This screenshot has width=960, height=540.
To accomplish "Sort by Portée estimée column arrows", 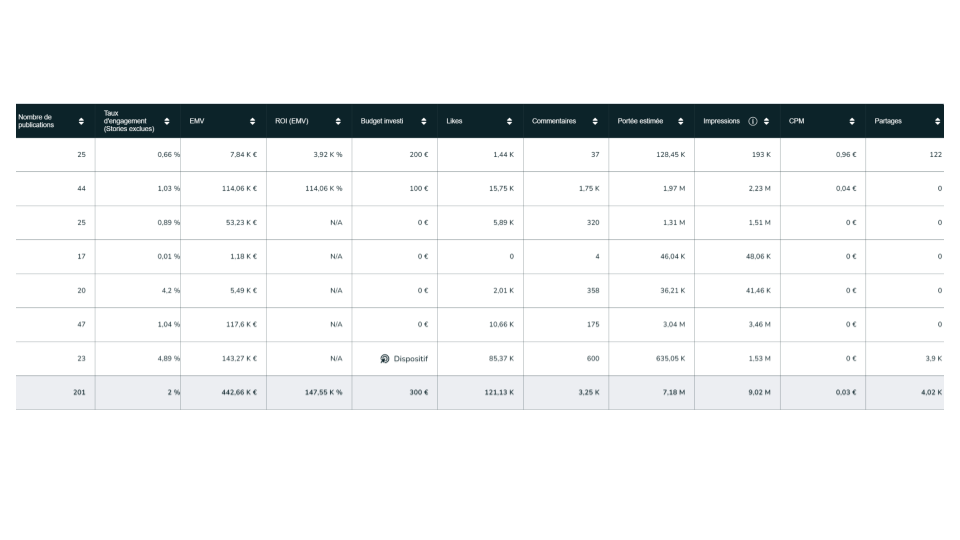I will [681, 121].
